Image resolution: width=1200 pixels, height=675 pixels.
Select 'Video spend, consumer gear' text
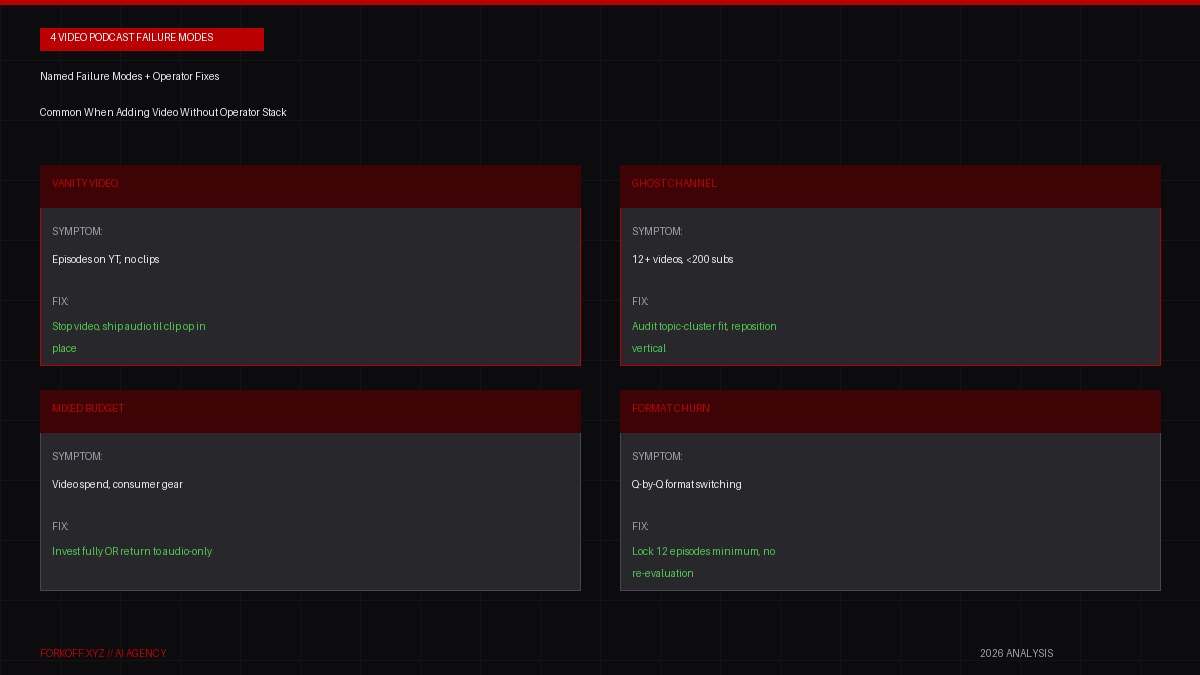pyautogui.click(x=117, y=485)
